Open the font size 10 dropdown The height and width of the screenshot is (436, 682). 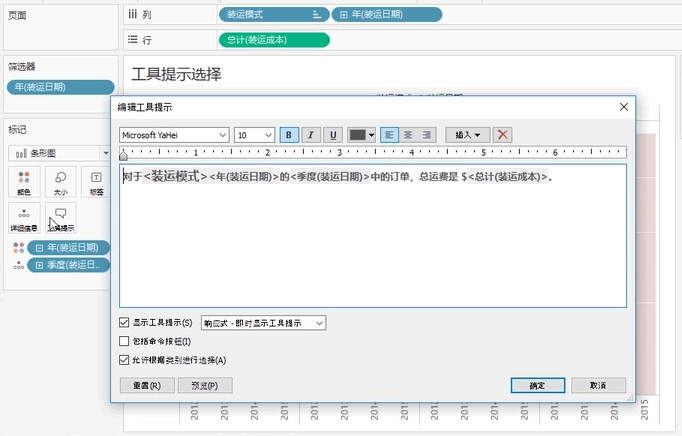click(x=255, y=135)
